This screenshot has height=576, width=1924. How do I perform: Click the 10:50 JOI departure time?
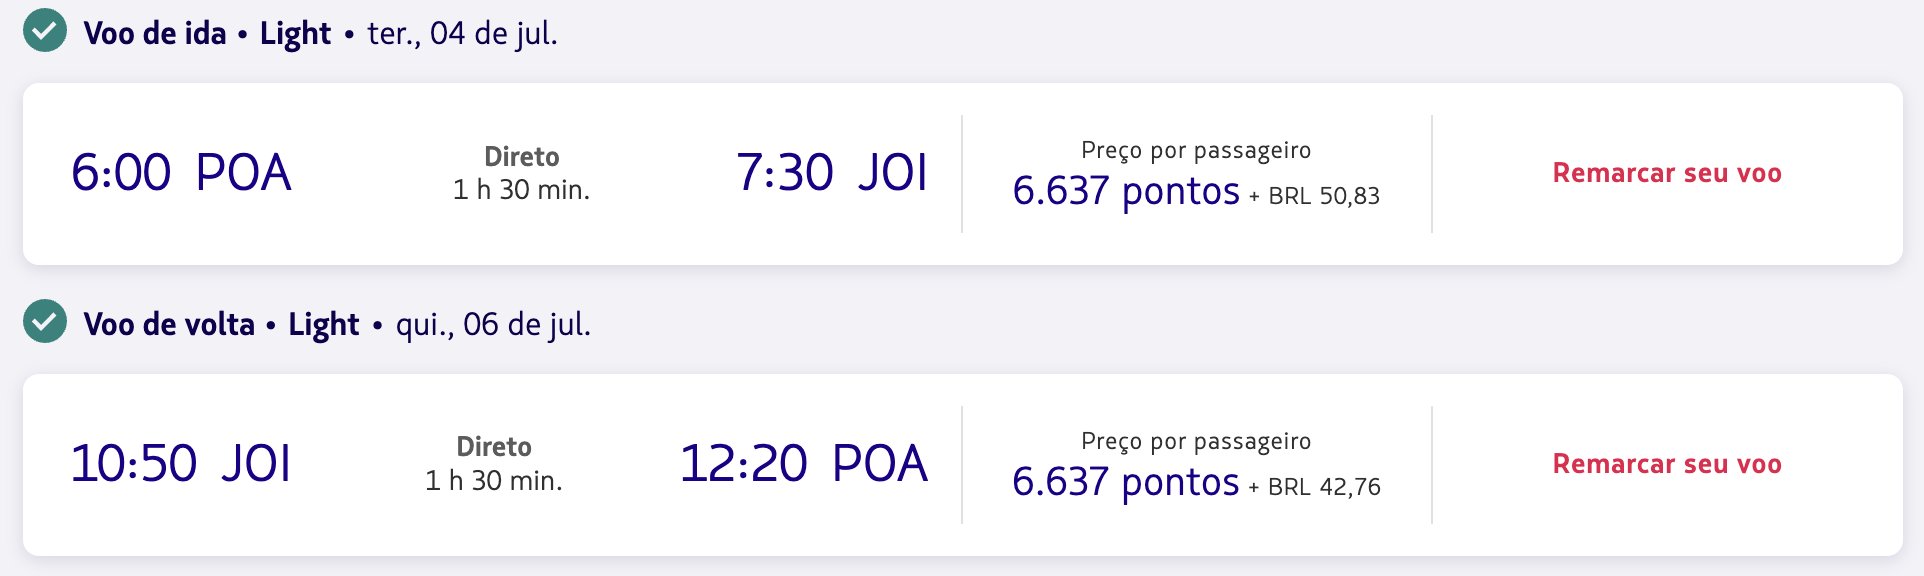(x=181, y=463)
